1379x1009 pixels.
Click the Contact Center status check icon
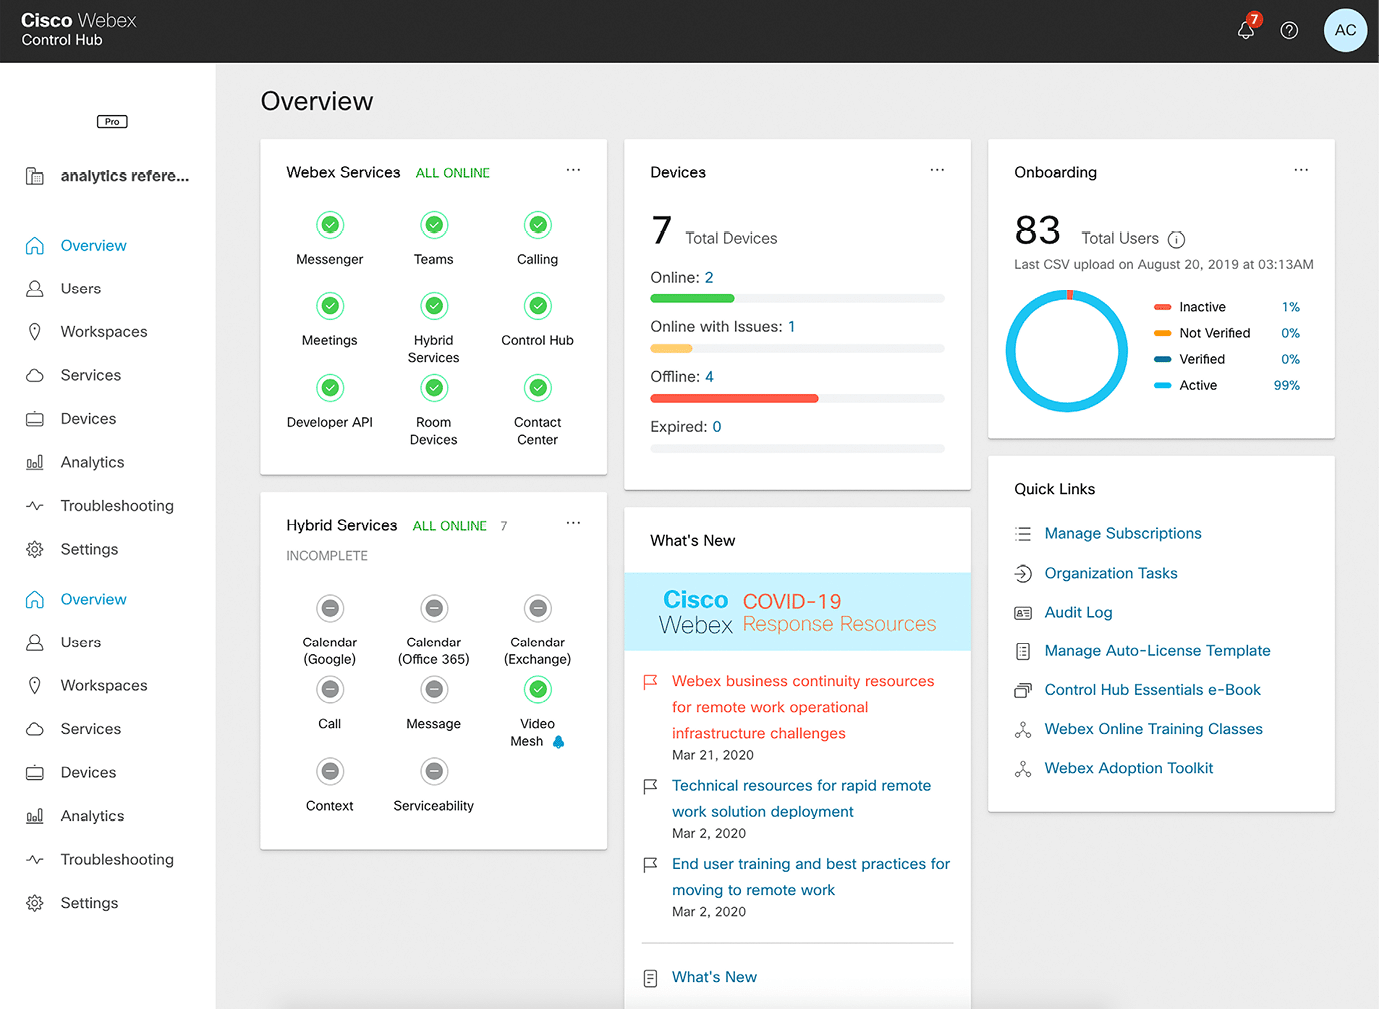coord(538,388)
